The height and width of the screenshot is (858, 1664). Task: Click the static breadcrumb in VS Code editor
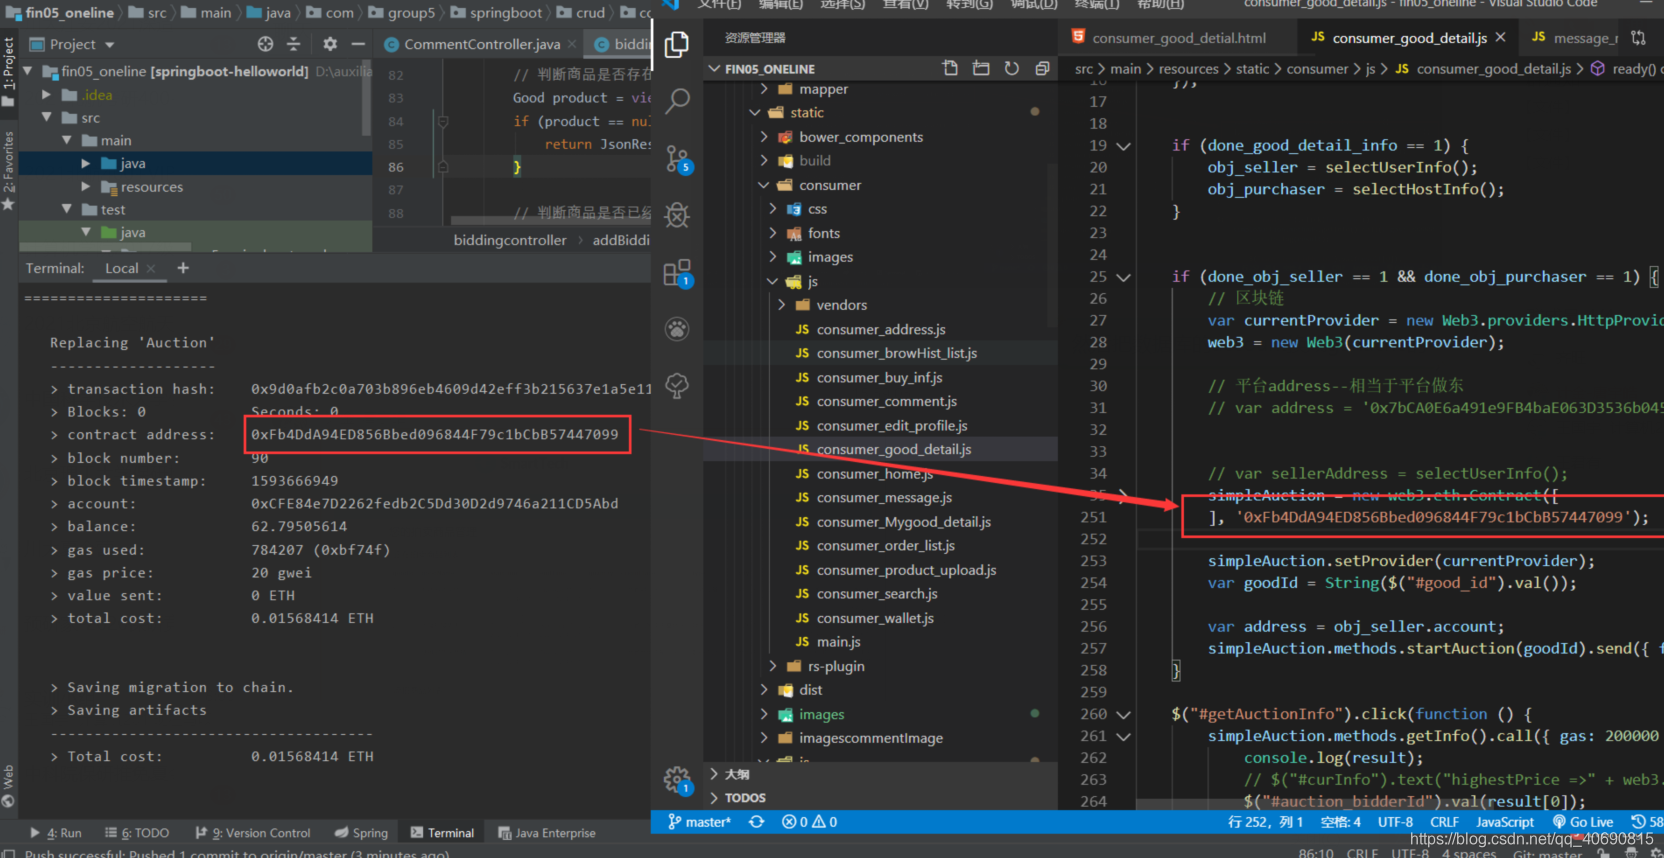pyautogui.click(x=1252, y=69)
